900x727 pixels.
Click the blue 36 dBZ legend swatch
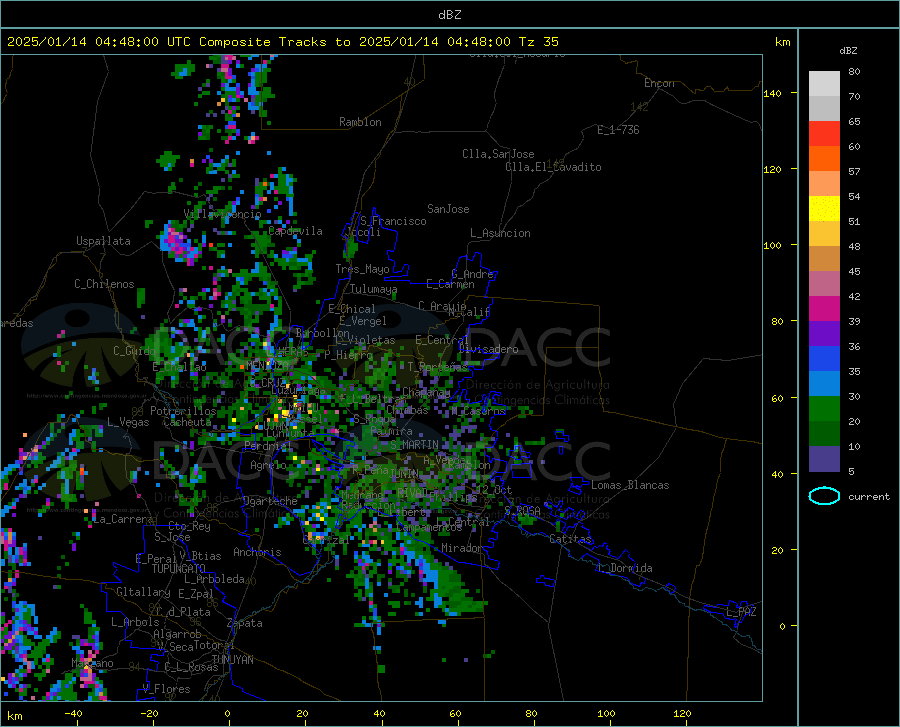tap(824, 358)
